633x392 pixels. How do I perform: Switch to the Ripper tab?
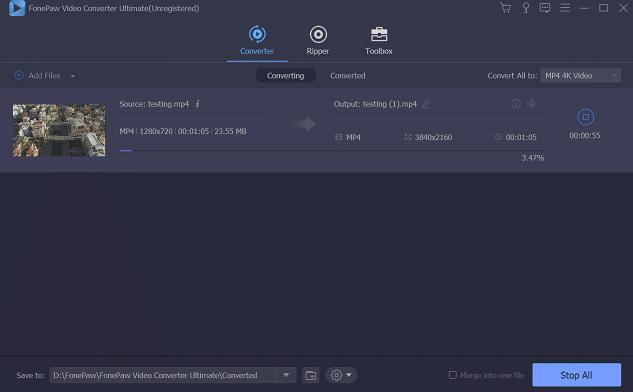318,40
